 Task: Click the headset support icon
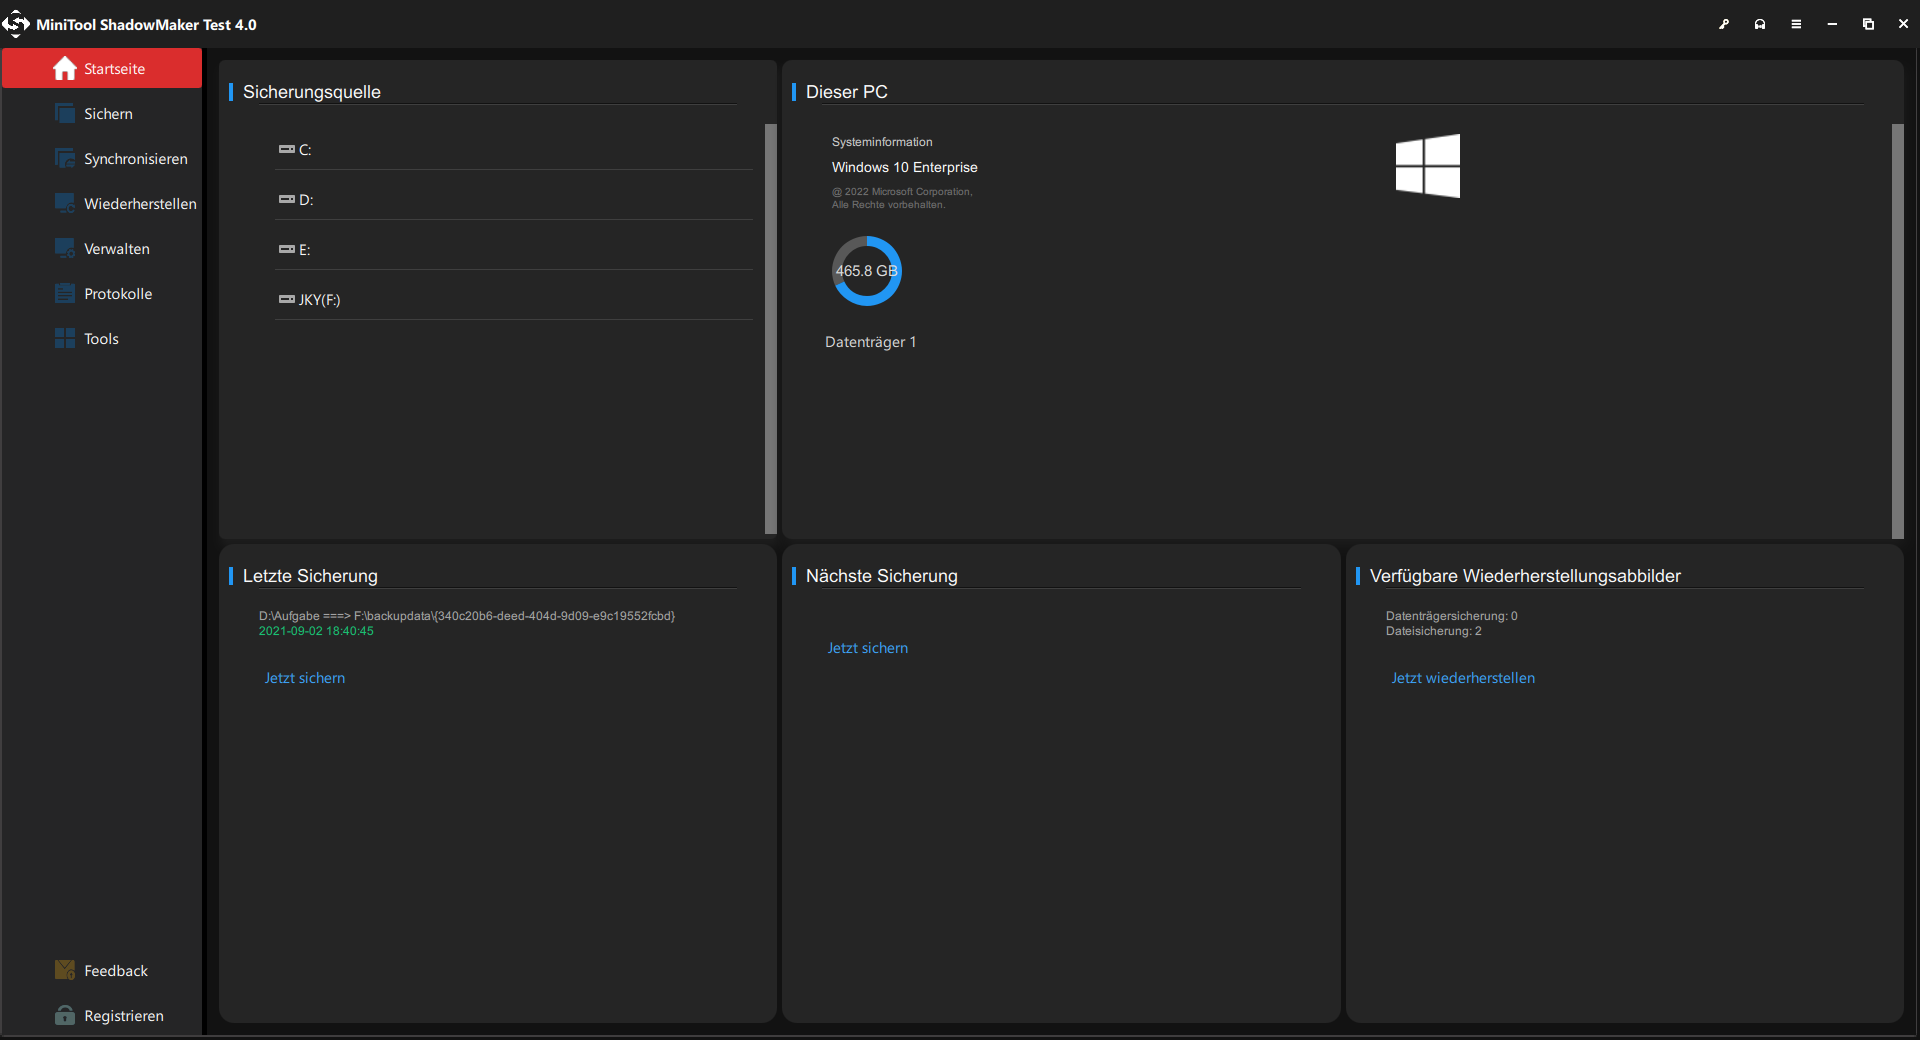coord(1760,24)
